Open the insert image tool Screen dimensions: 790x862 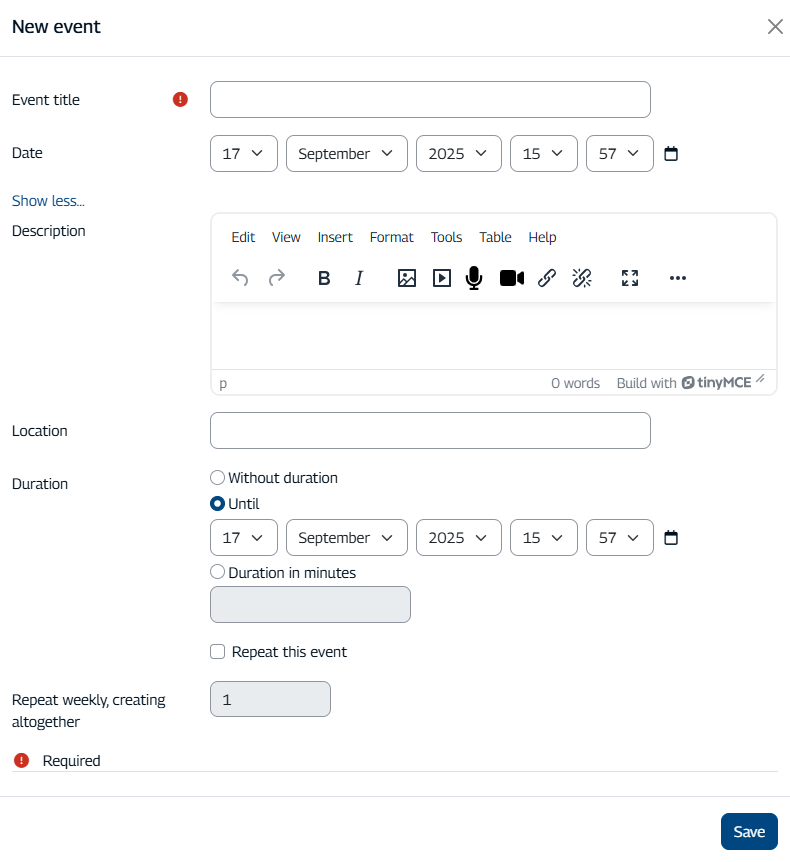(x=406, y=278)
